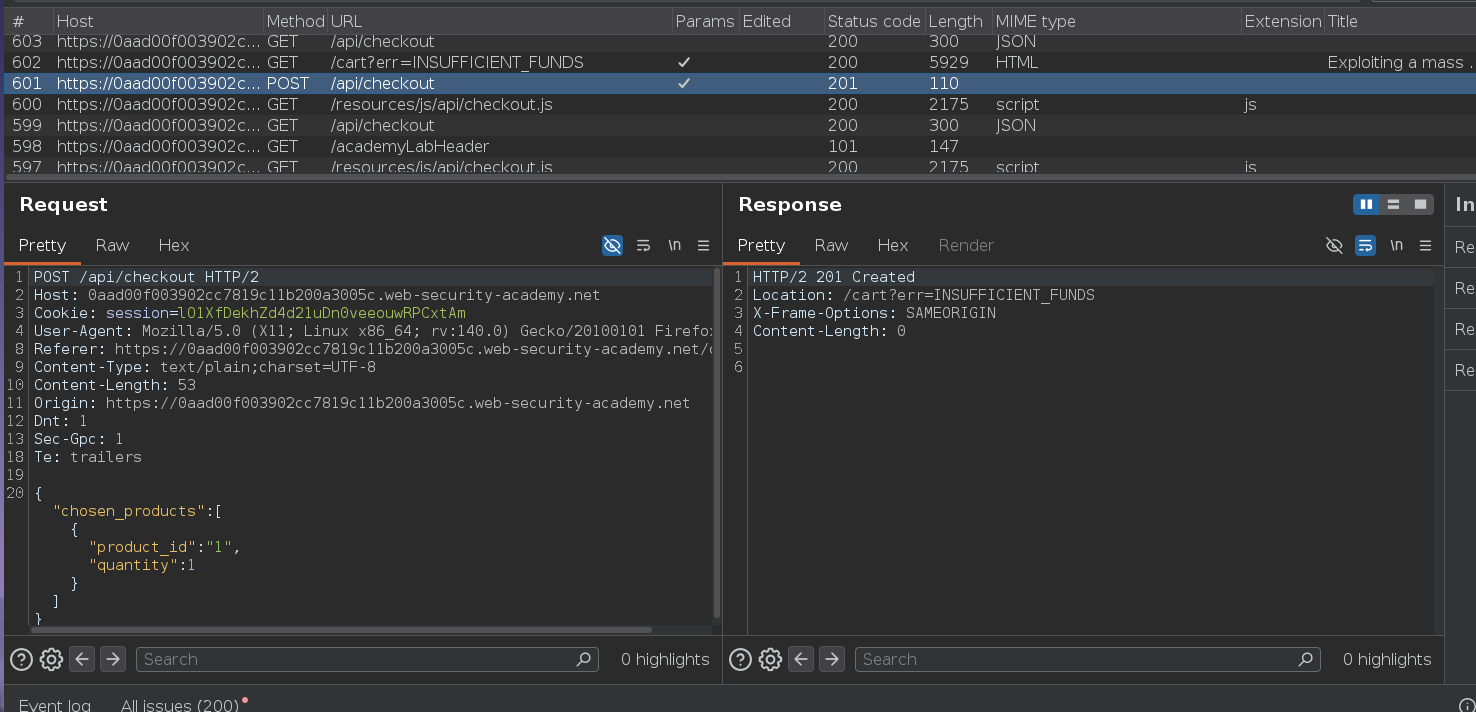The image size is (1476, 712).
Task: Switch Response view to Render tab
Action: (x=966, y=245)
